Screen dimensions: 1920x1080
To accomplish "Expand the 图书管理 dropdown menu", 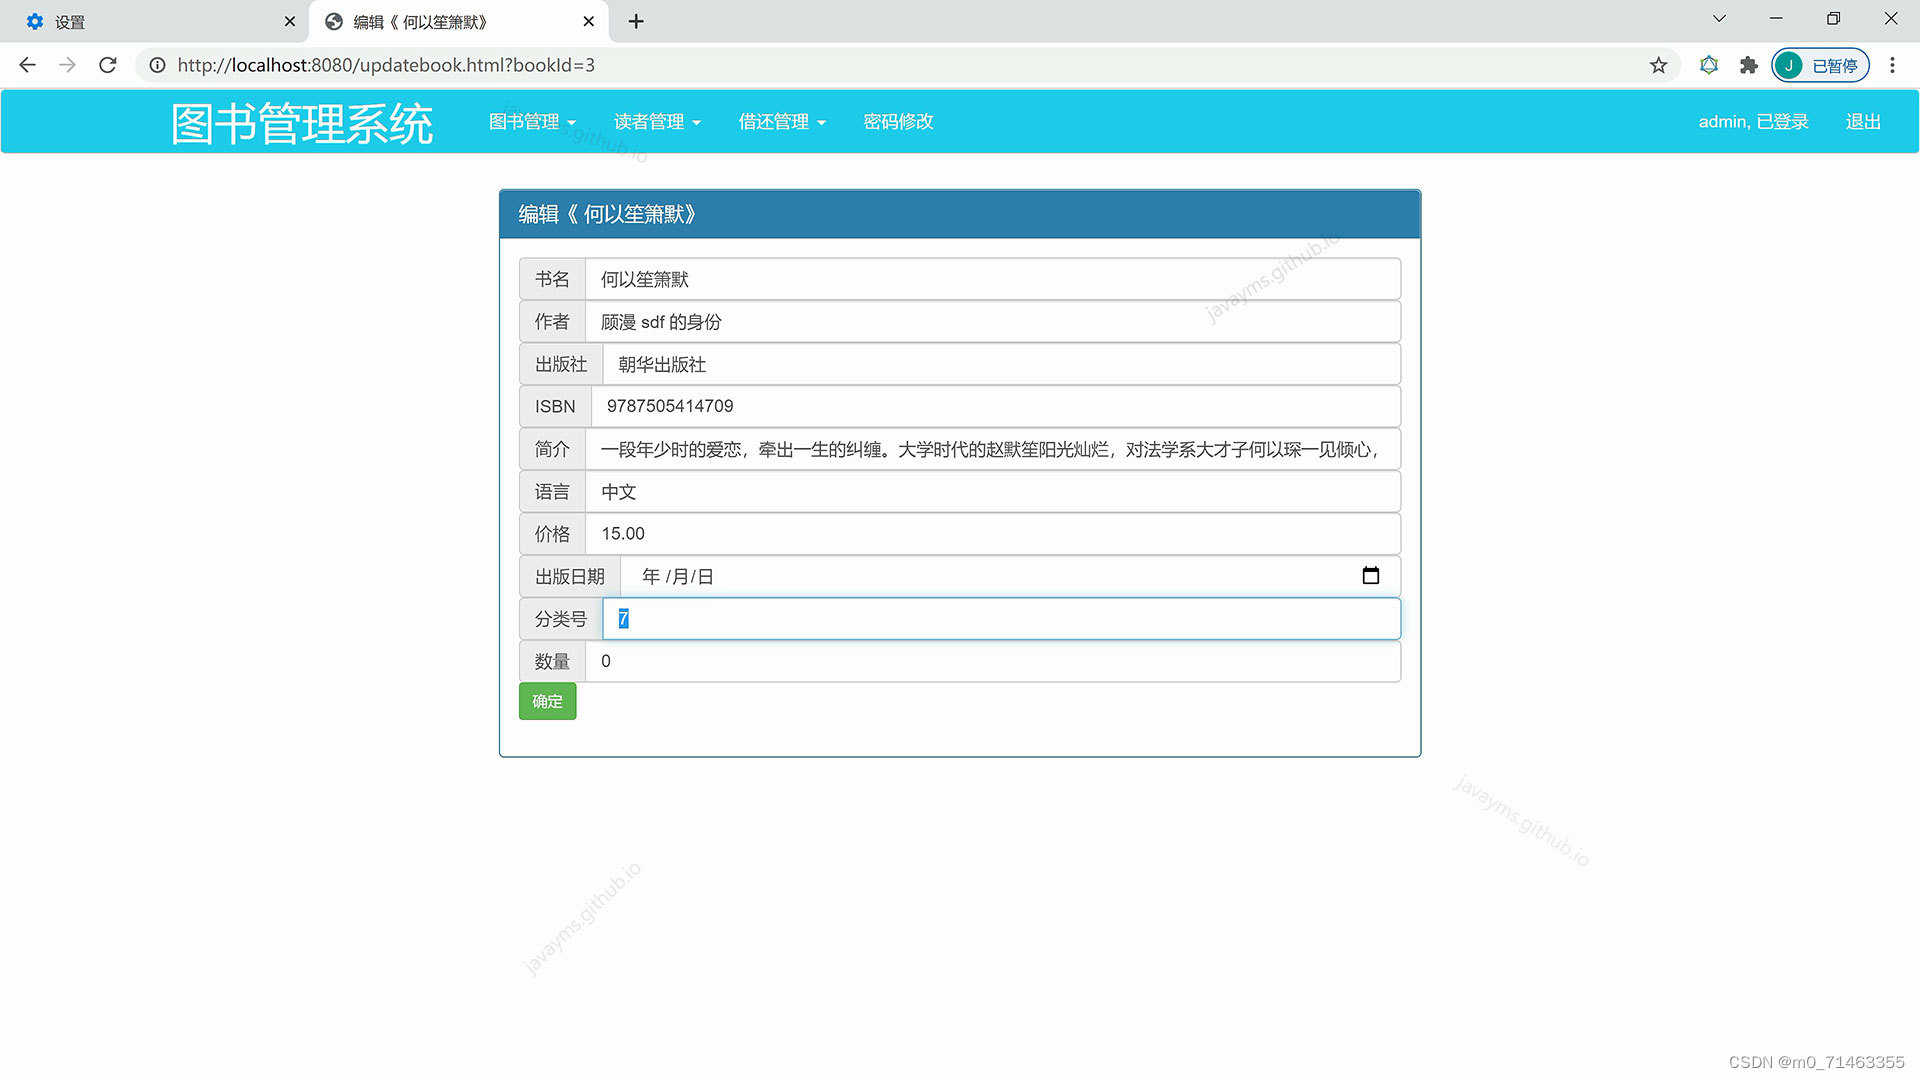I will click(532, 121).
